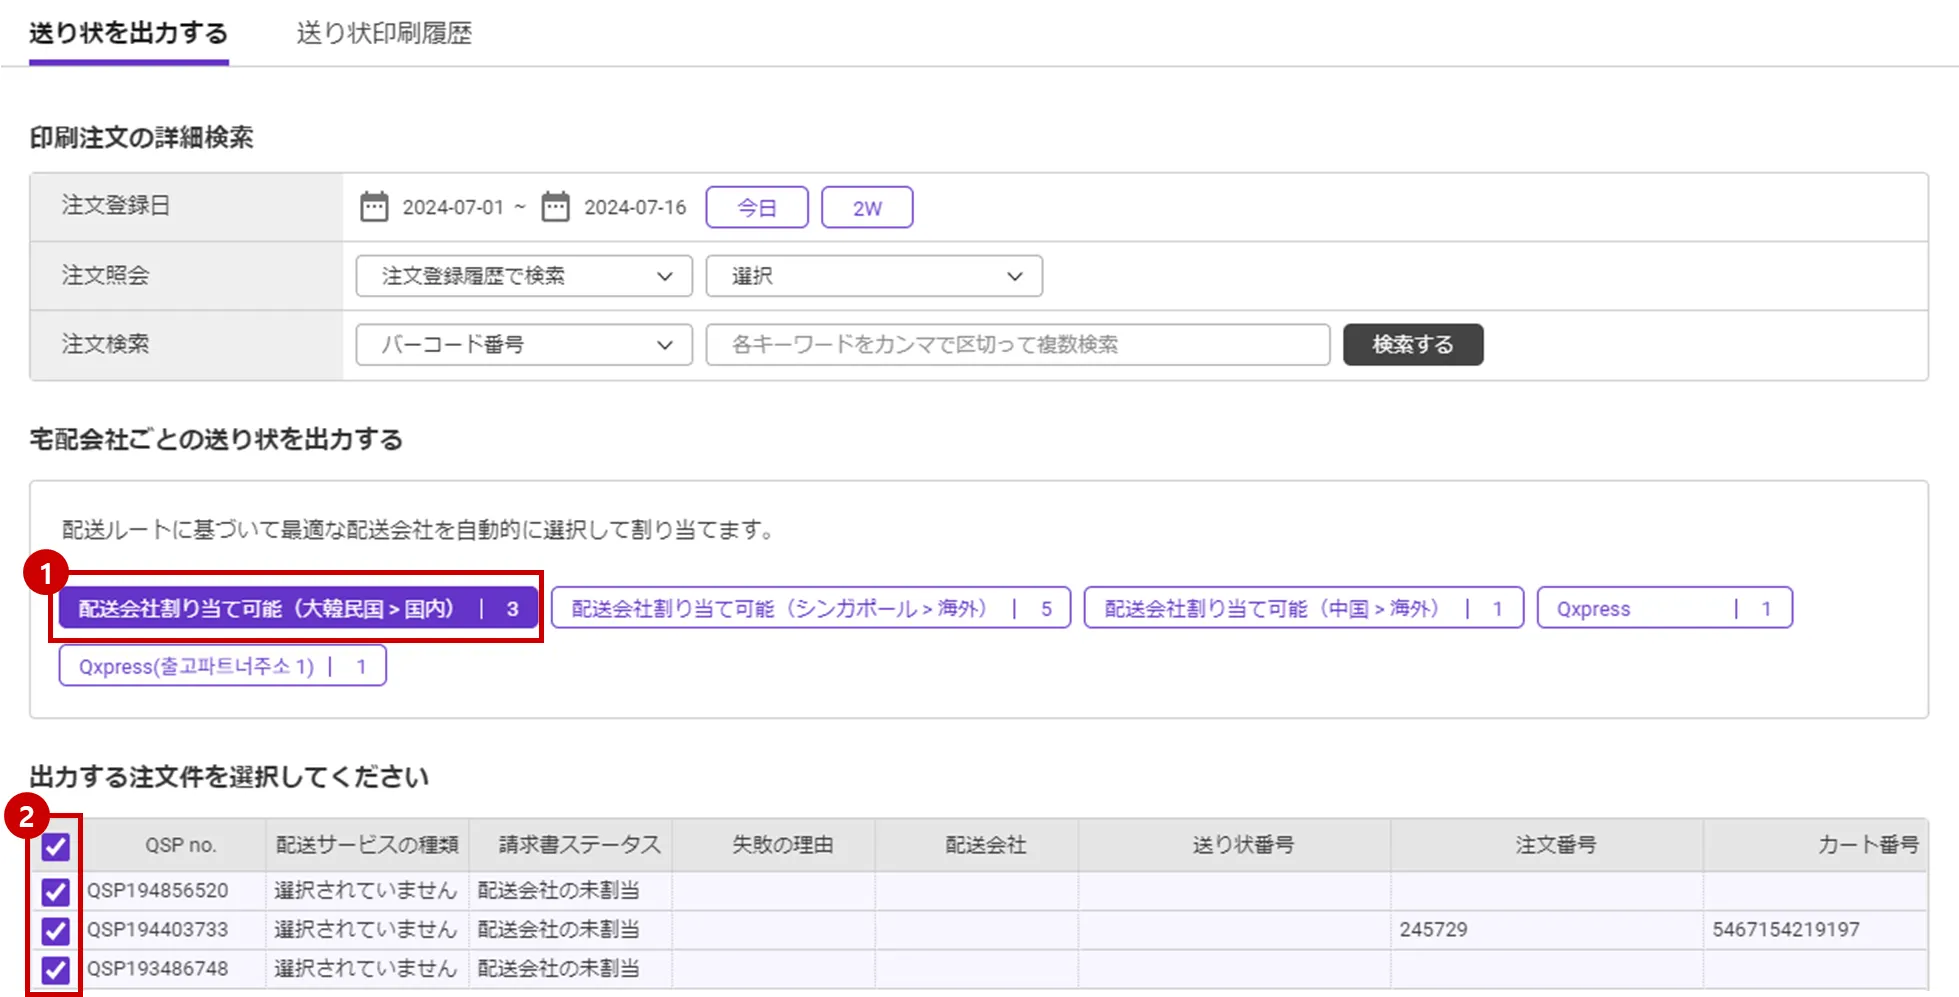
Task: Click 配送会社の未割当 in the QSP194403733 row
Action: coord(559,929)
